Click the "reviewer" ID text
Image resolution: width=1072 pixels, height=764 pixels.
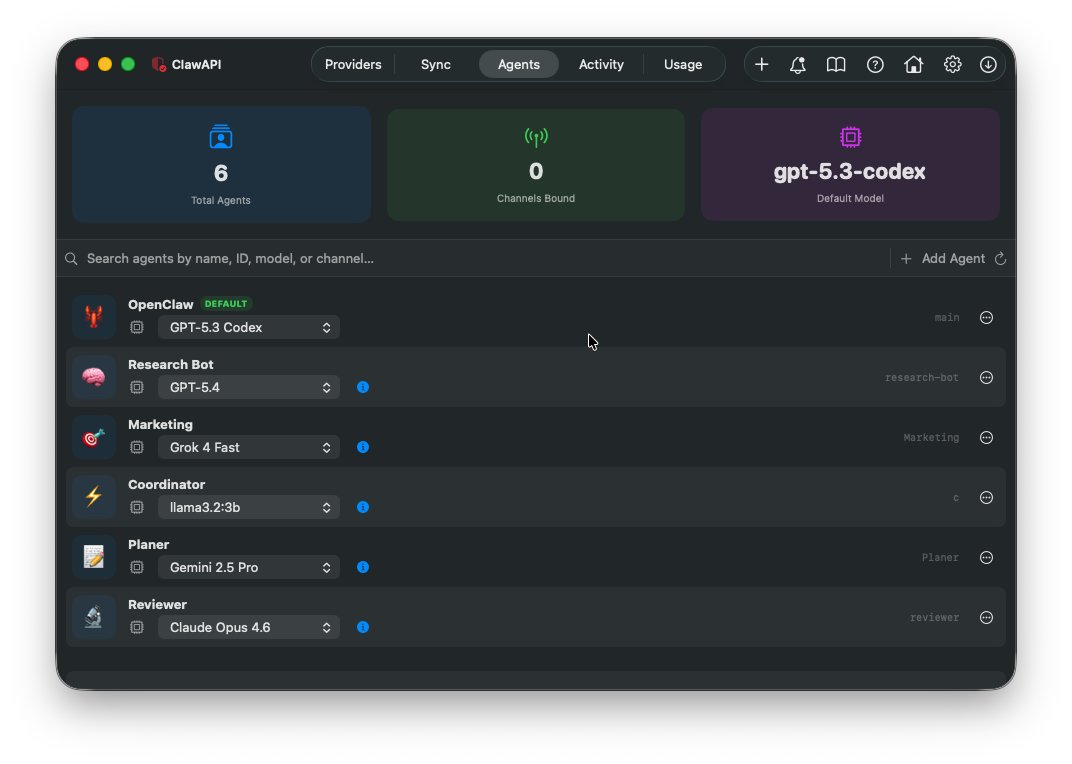934,618
